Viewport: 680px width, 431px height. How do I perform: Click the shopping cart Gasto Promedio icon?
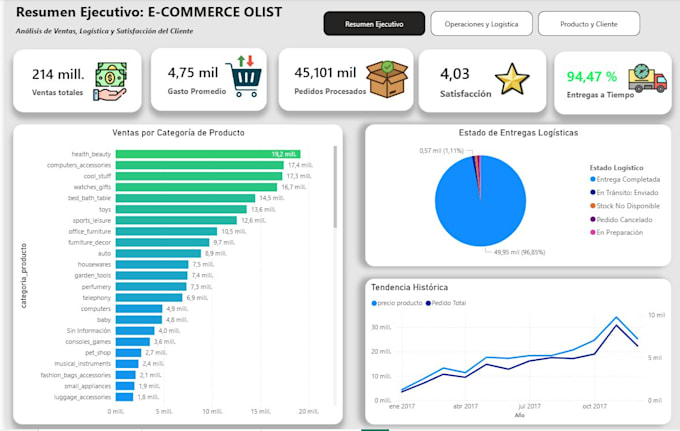coord(244,76)
